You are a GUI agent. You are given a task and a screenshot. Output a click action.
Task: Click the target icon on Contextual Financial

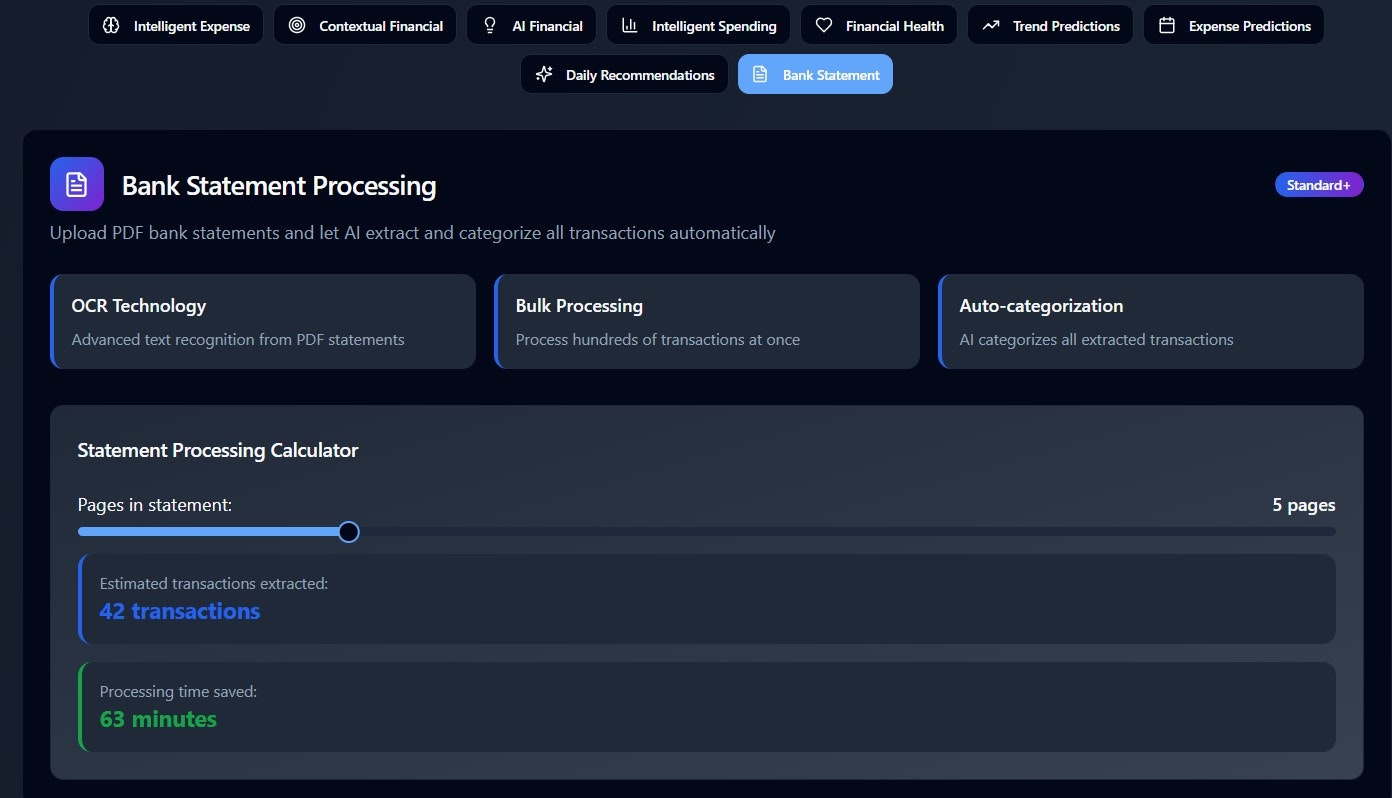[297, 26]
